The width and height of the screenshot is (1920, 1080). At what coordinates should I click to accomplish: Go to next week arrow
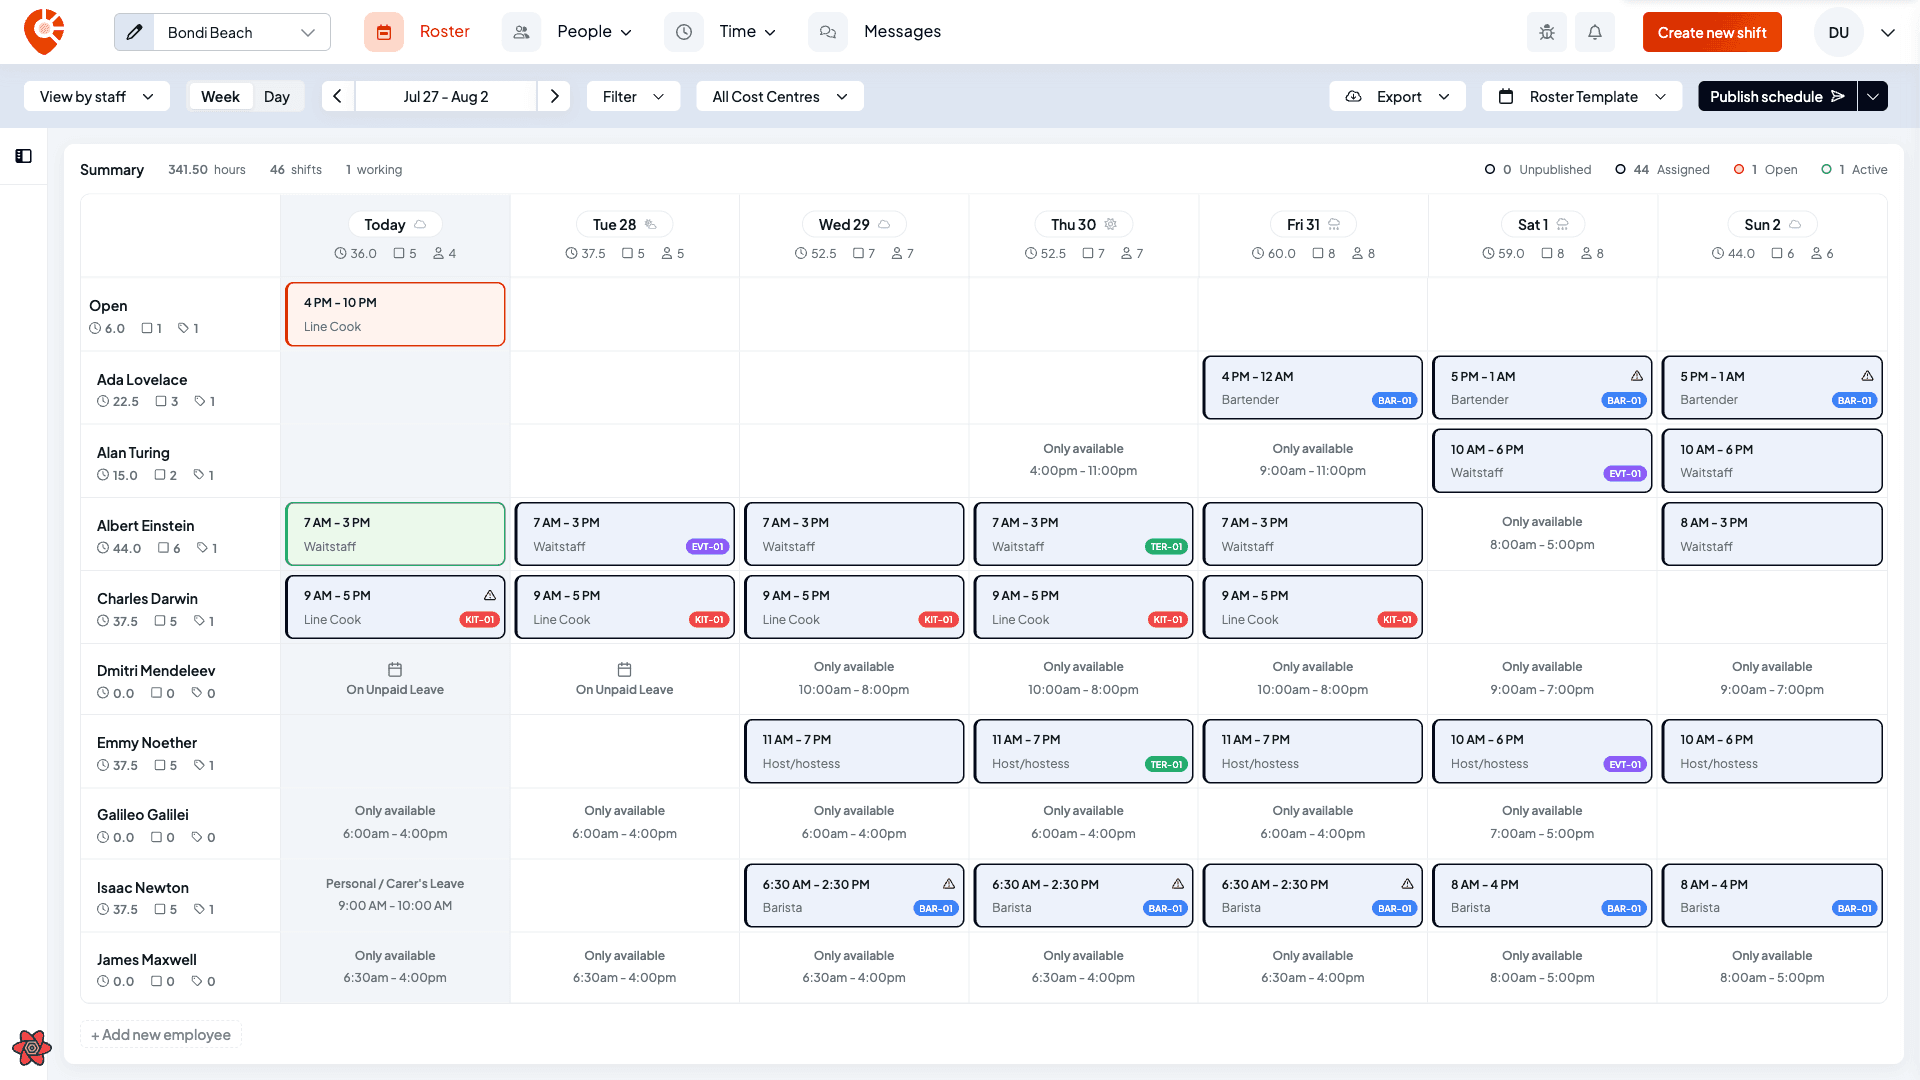[x=554, y=96]
